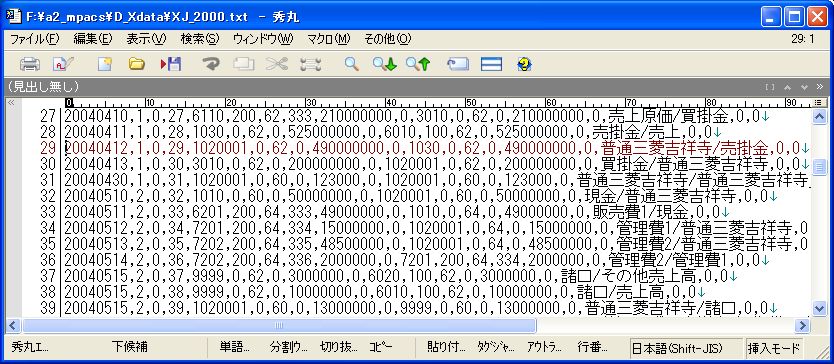Open a file with the folder icon
The height and width of the screenshot is (364, 834).
[x=137, y=64]
